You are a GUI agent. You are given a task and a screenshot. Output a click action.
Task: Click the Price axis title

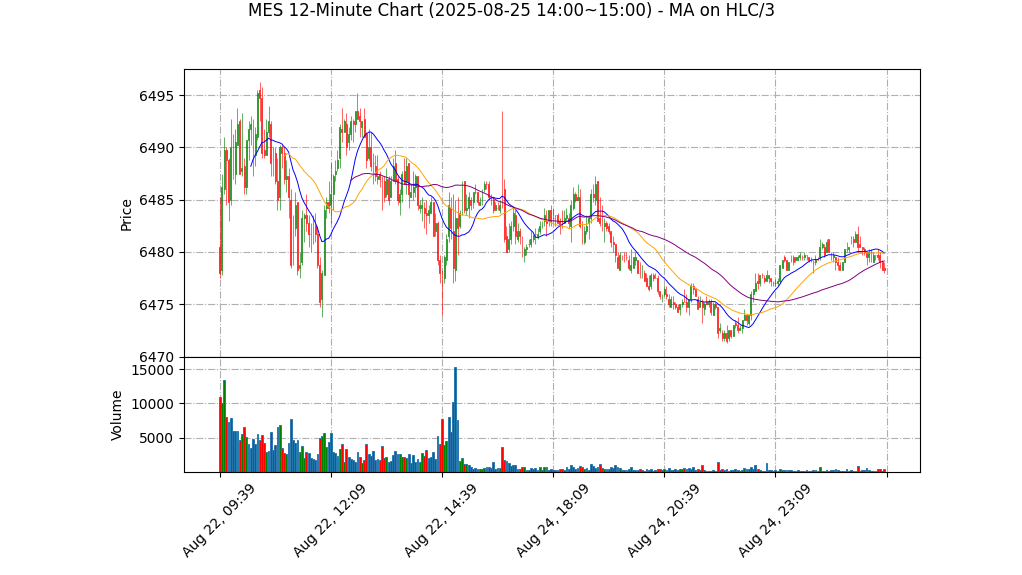click(x=126, y=215)
